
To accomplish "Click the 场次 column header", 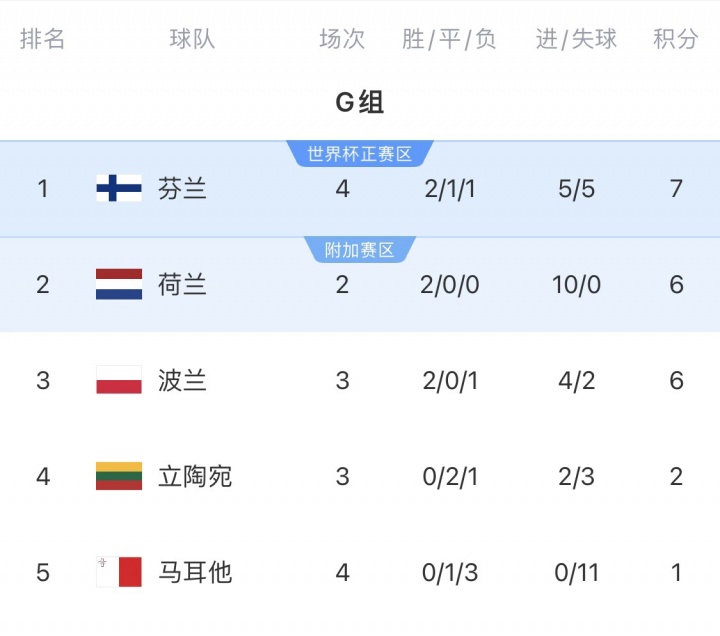I will click(342, 39).
